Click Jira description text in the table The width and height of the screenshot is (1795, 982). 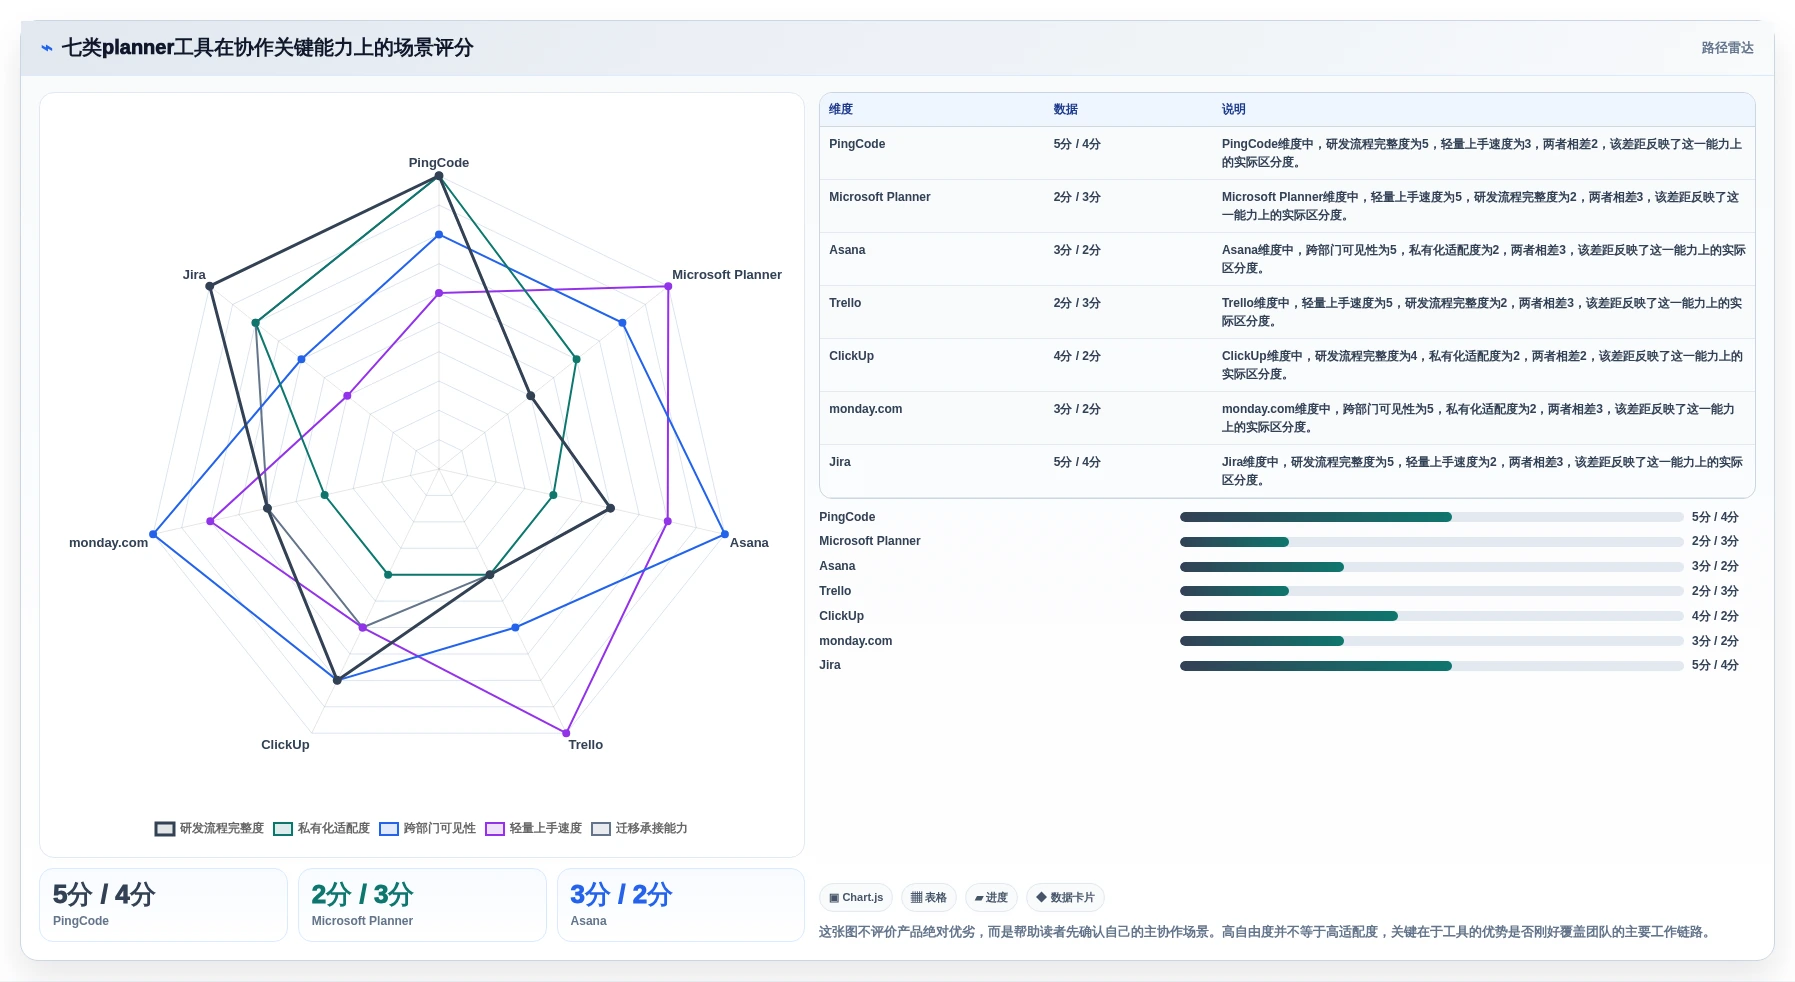coord(1482,471)
